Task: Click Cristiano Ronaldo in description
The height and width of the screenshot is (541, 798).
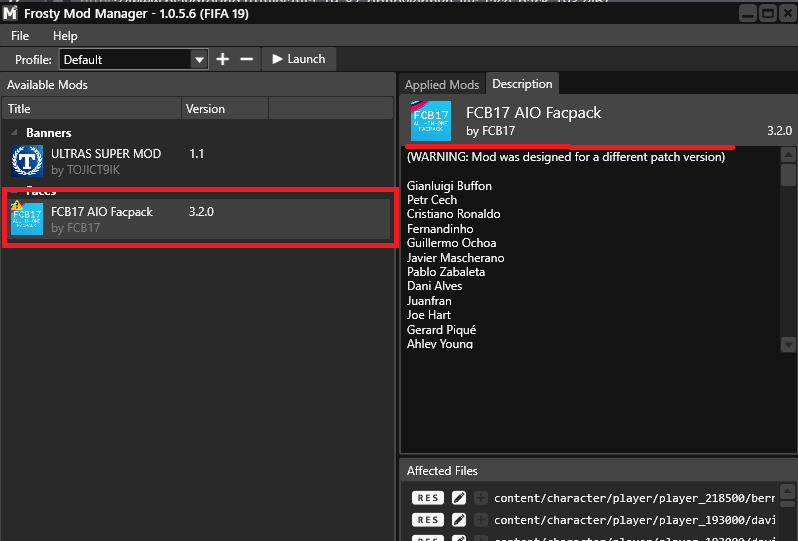Action: 453,214
